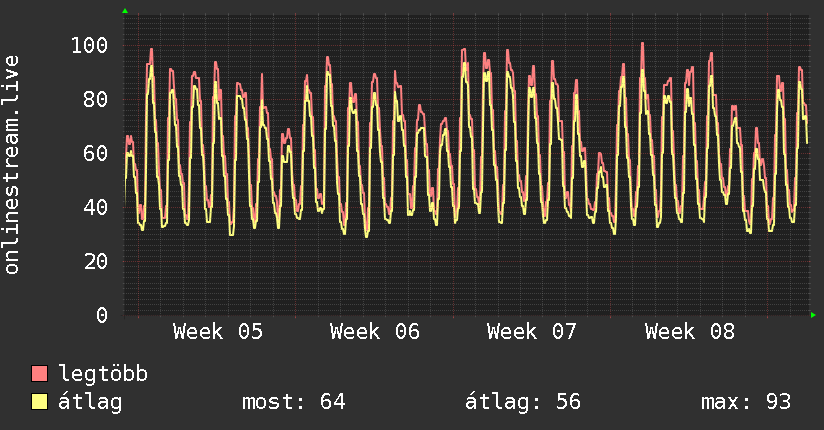The image size is (824, 430).
Task: Click the 'onlinestream.live' vertical axis title
Action: [x=11, y=165]
